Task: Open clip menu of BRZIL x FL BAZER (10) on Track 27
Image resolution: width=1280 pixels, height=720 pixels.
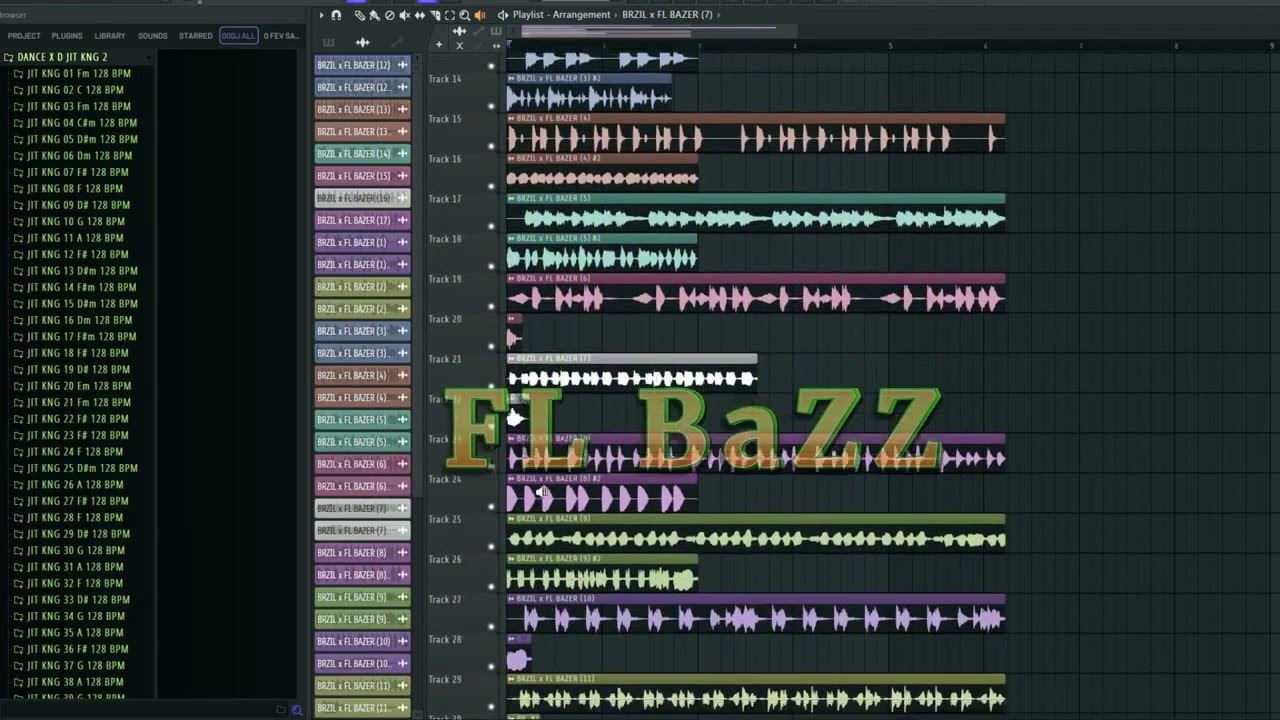Action: click(x=511, y=598)
